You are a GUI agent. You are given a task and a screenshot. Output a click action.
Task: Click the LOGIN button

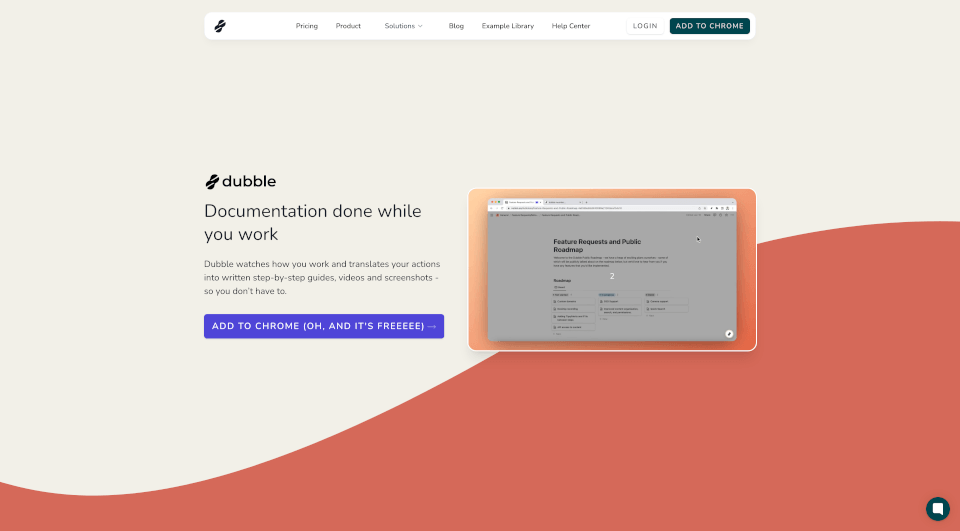point(645,26)
